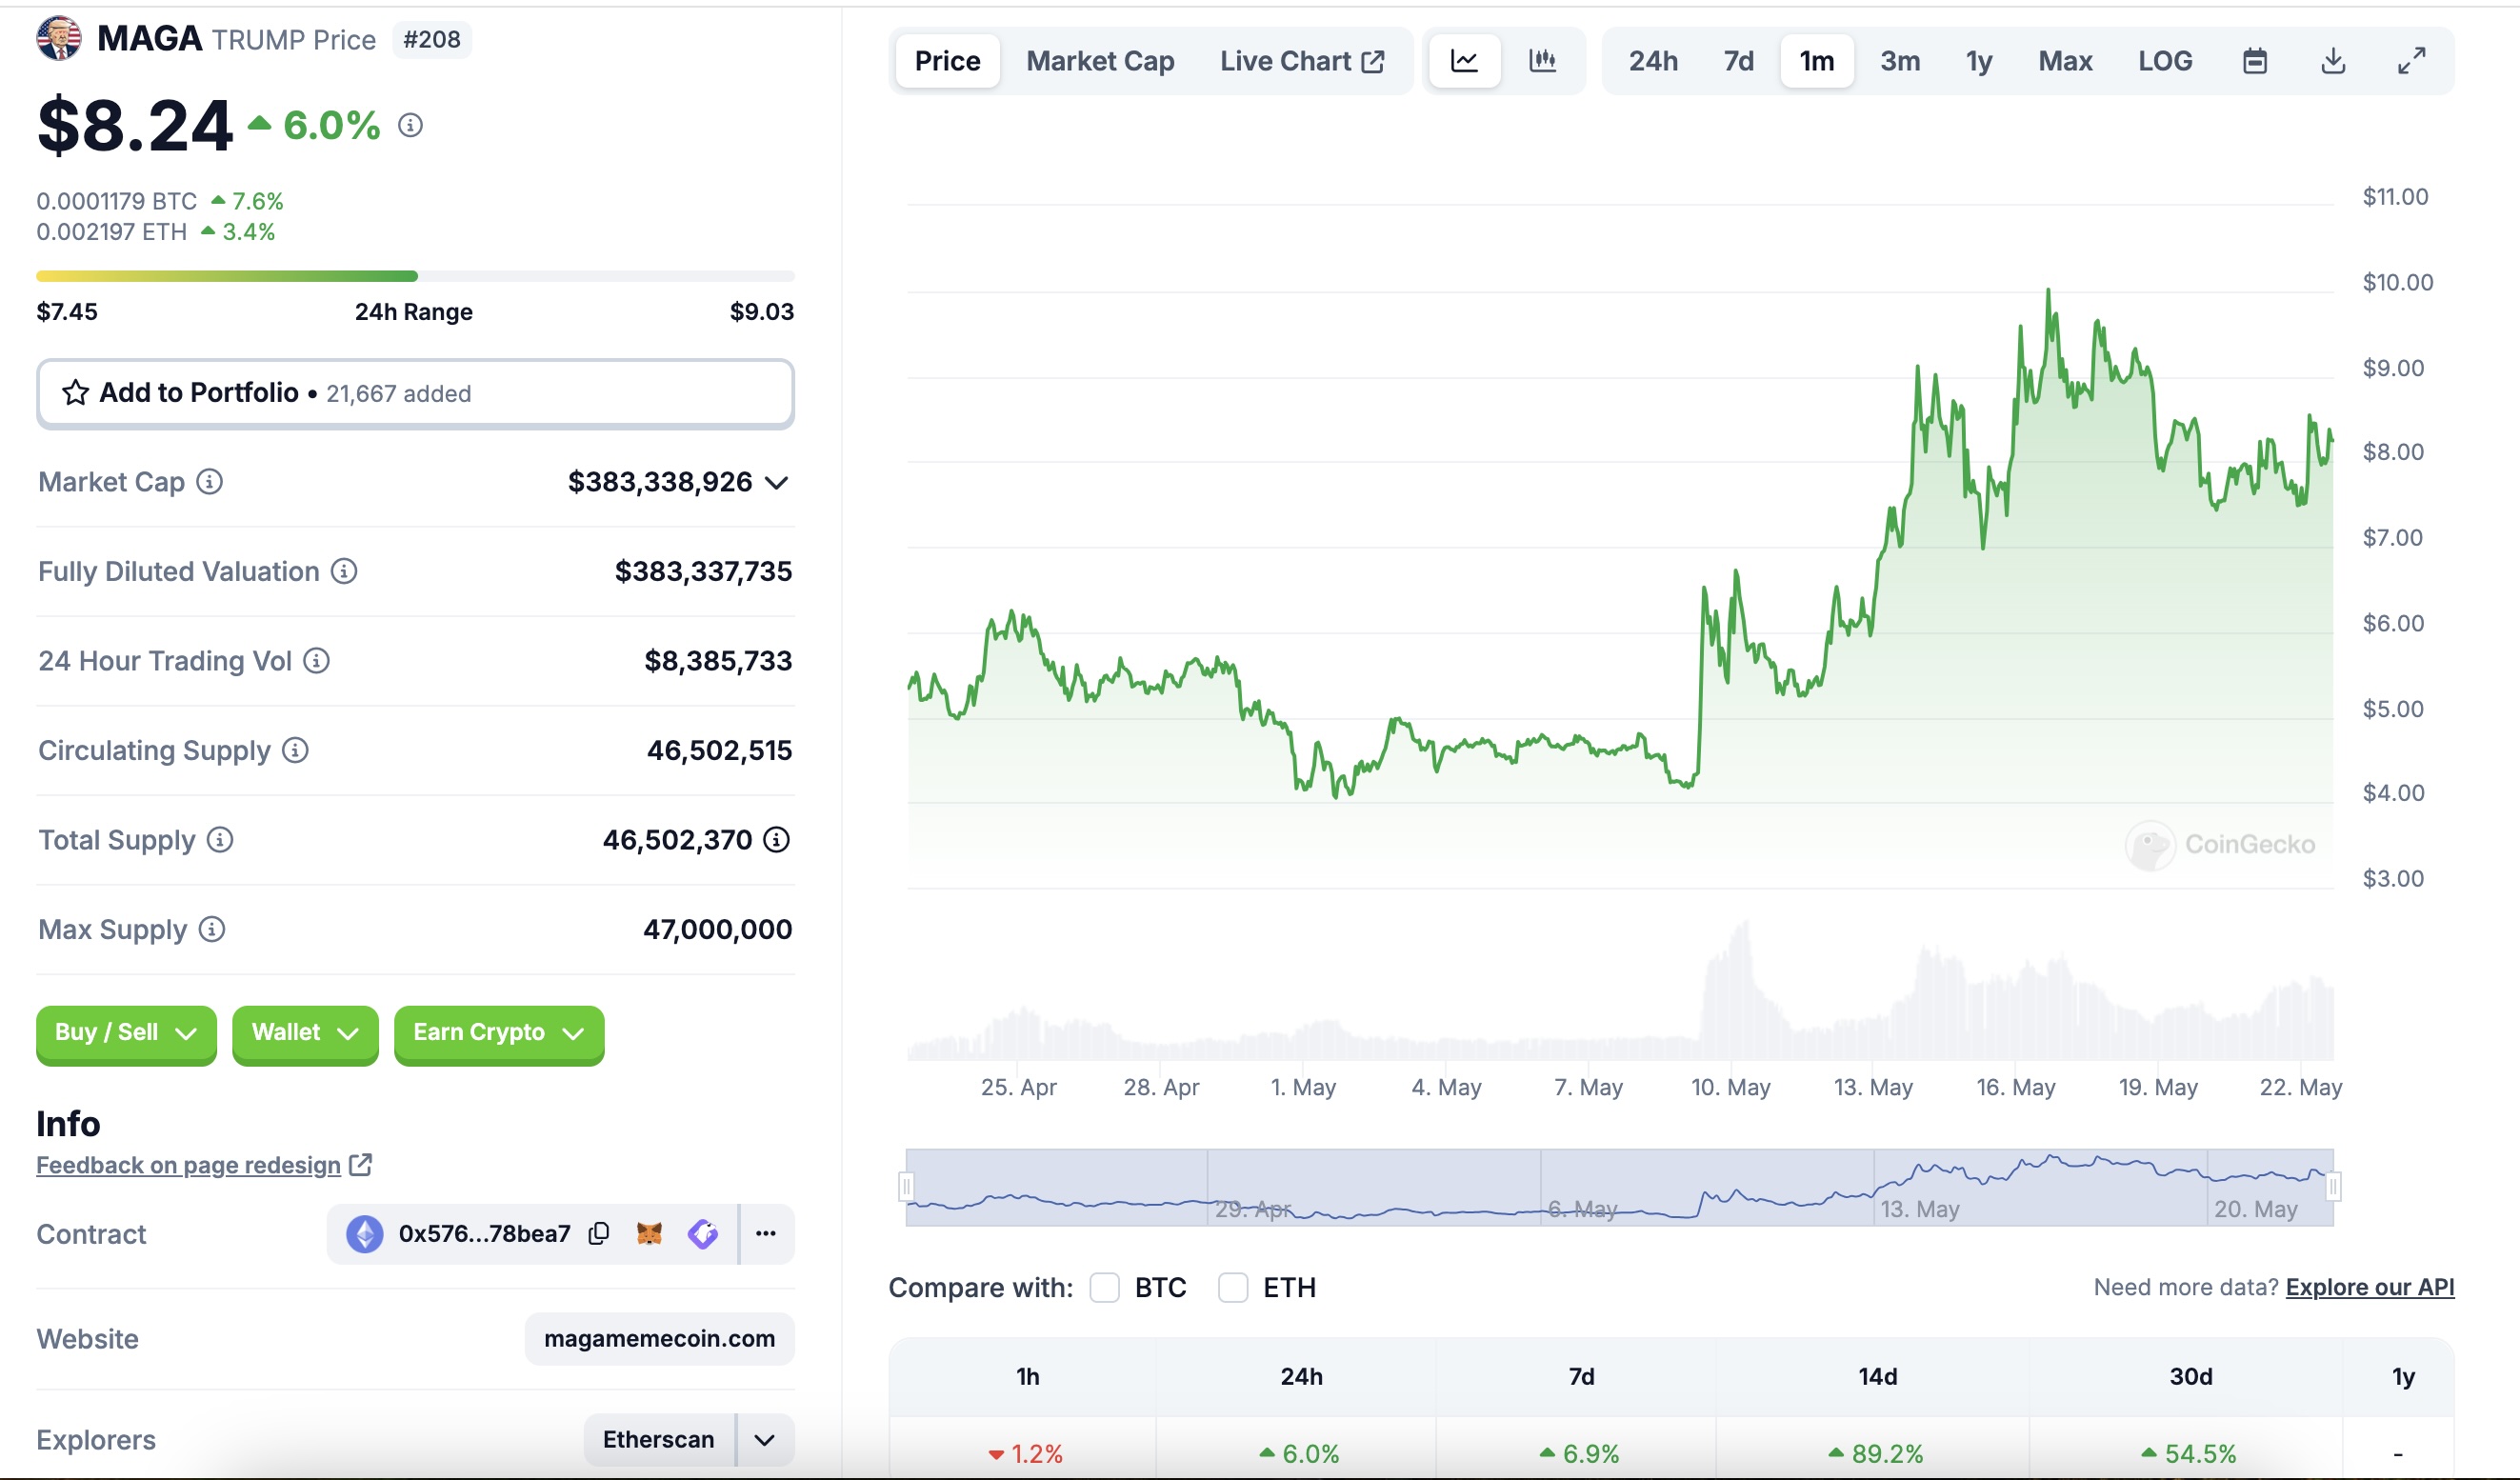
Task: Open the Earn Crypto dropdown
Action: pos(499,1033)
